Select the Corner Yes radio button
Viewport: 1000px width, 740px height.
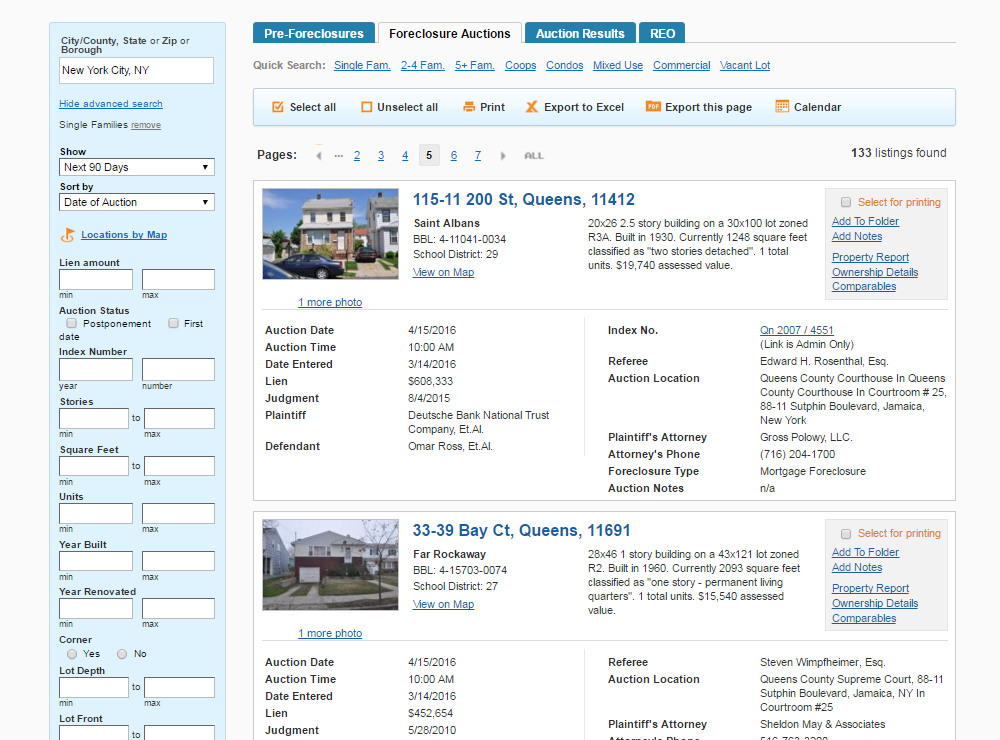tap(72, 654)
